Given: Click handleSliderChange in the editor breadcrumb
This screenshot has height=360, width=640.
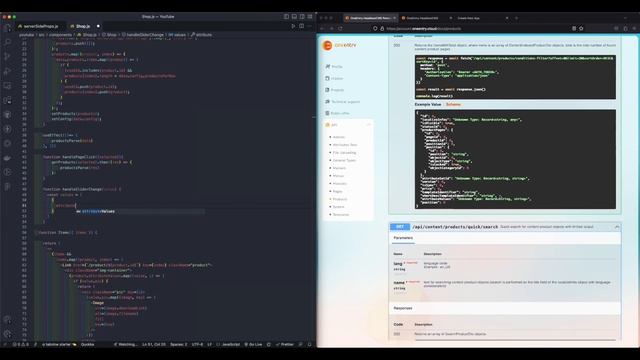Looking at the screenshot, I should tap(142, 35).
